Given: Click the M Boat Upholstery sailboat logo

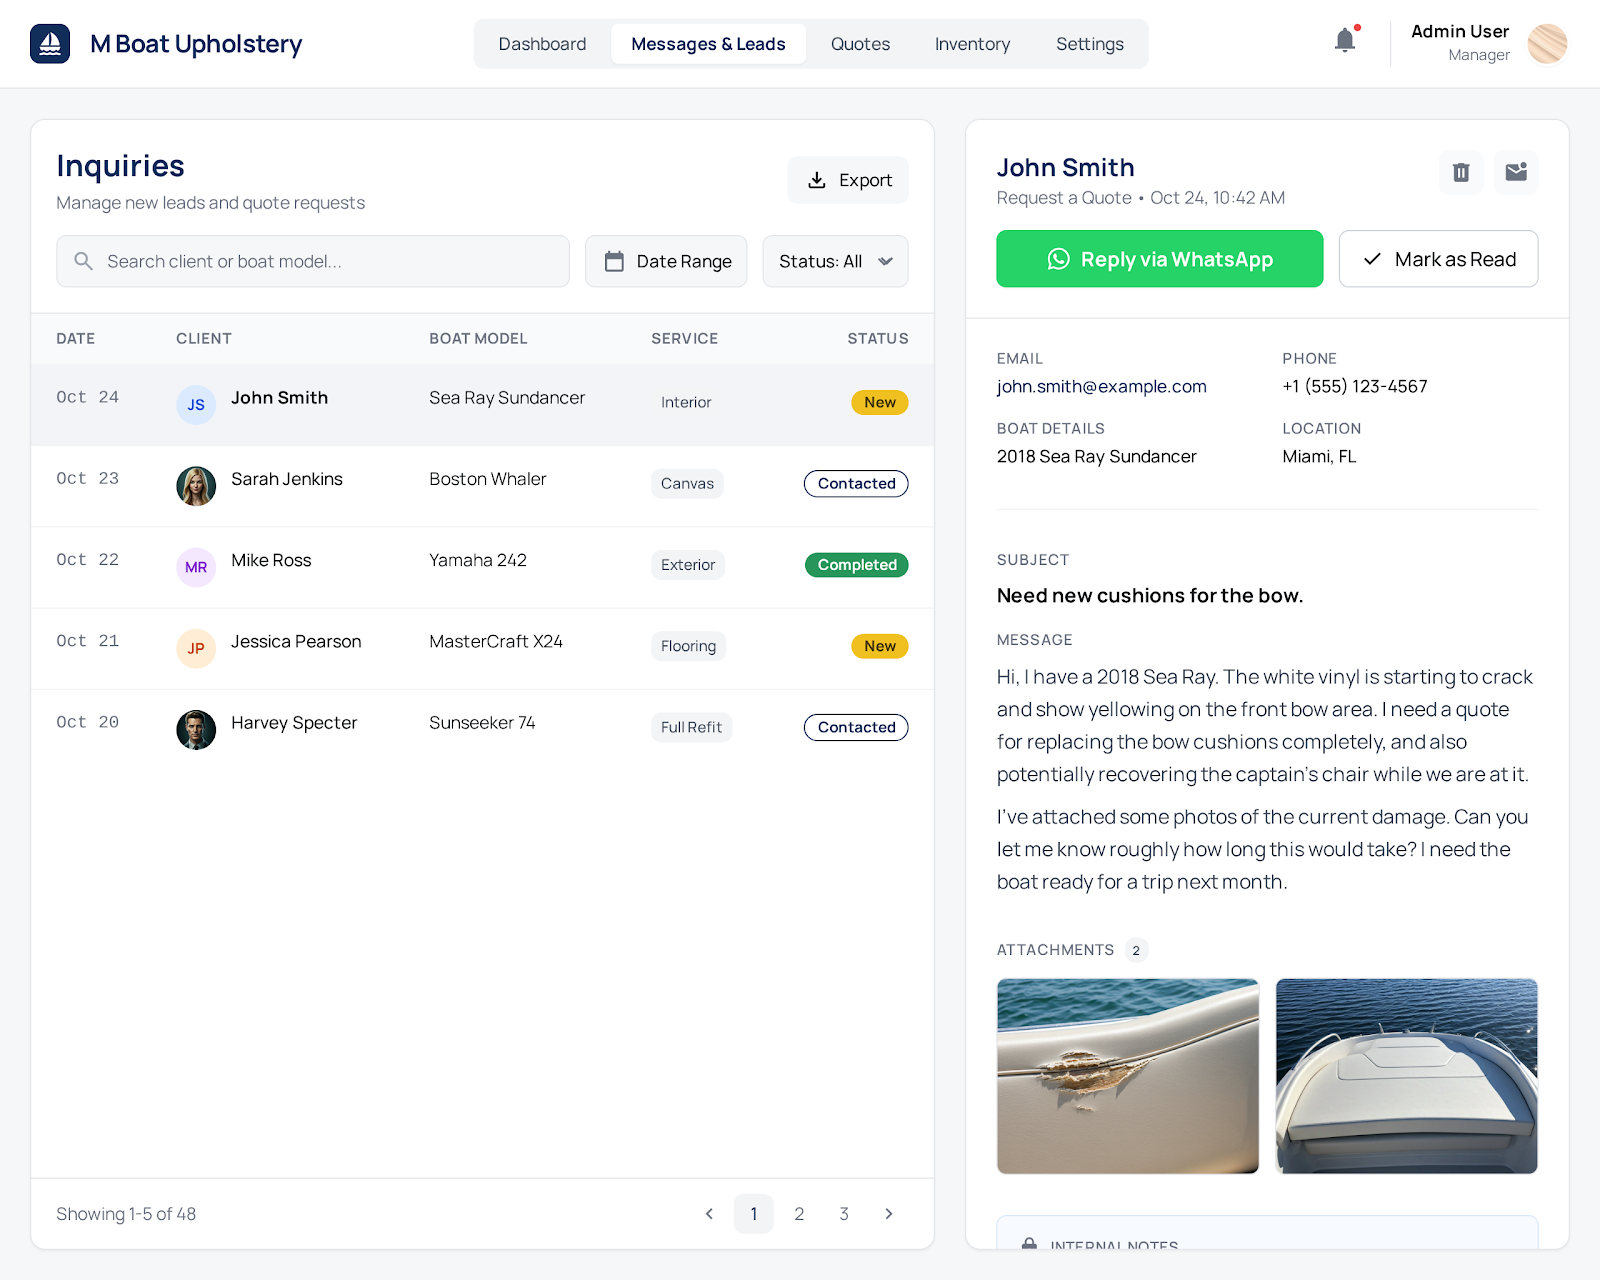Looking at the screenshot, I should pyautogui.click(x=50, y=43).
